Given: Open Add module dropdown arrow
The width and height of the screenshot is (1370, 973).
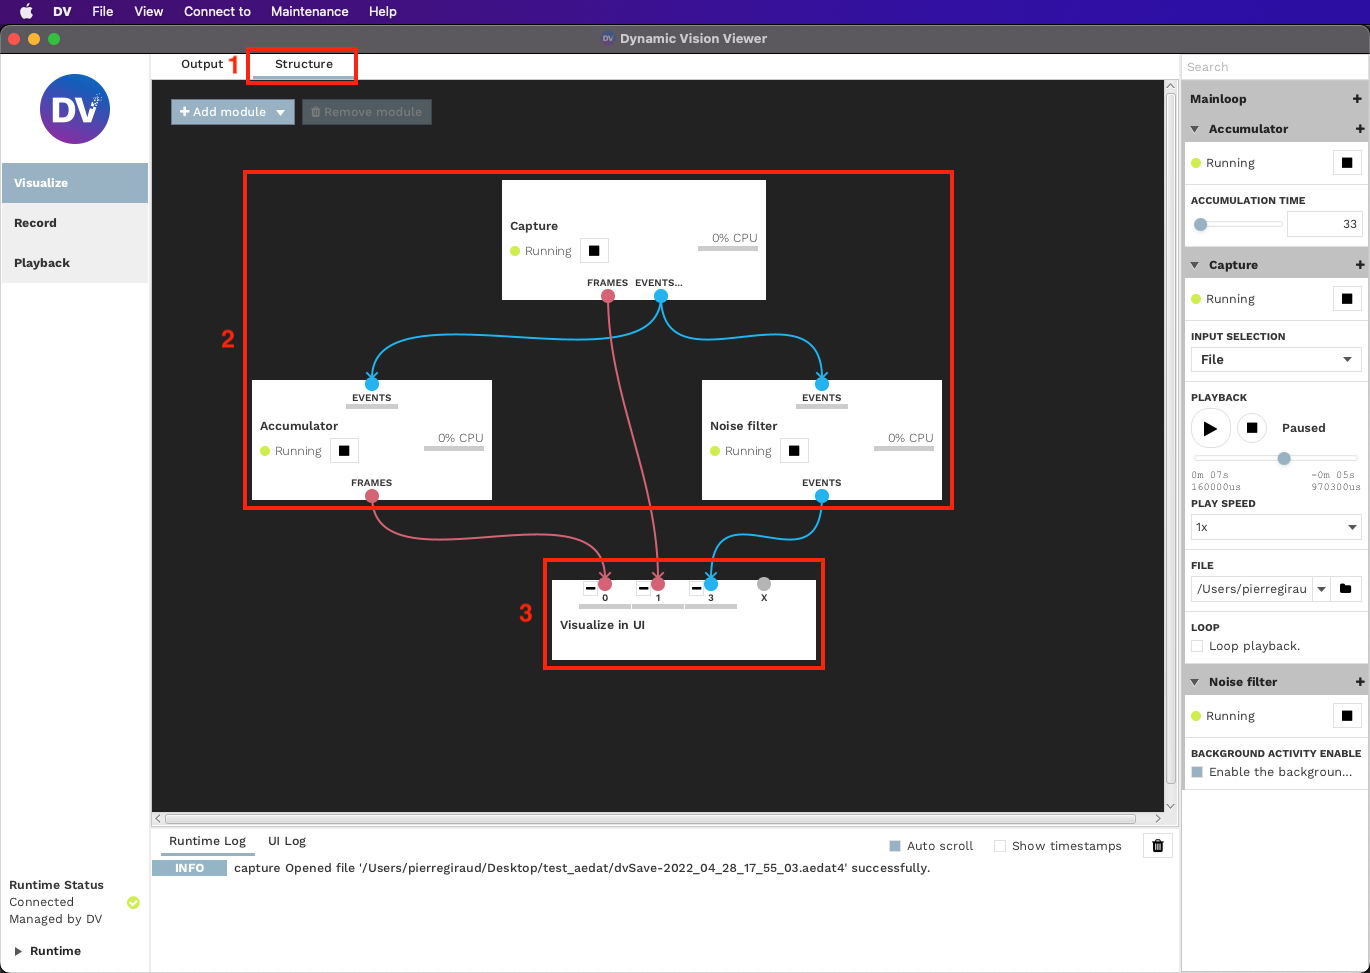Looking at the screenshot, I should [x=281, y=112].
